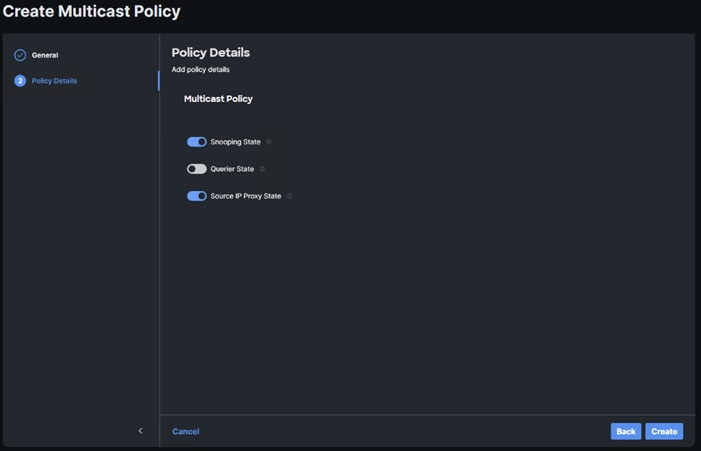Cancel the policy creation
Screen dimensions: 701x451
[186, 431]
